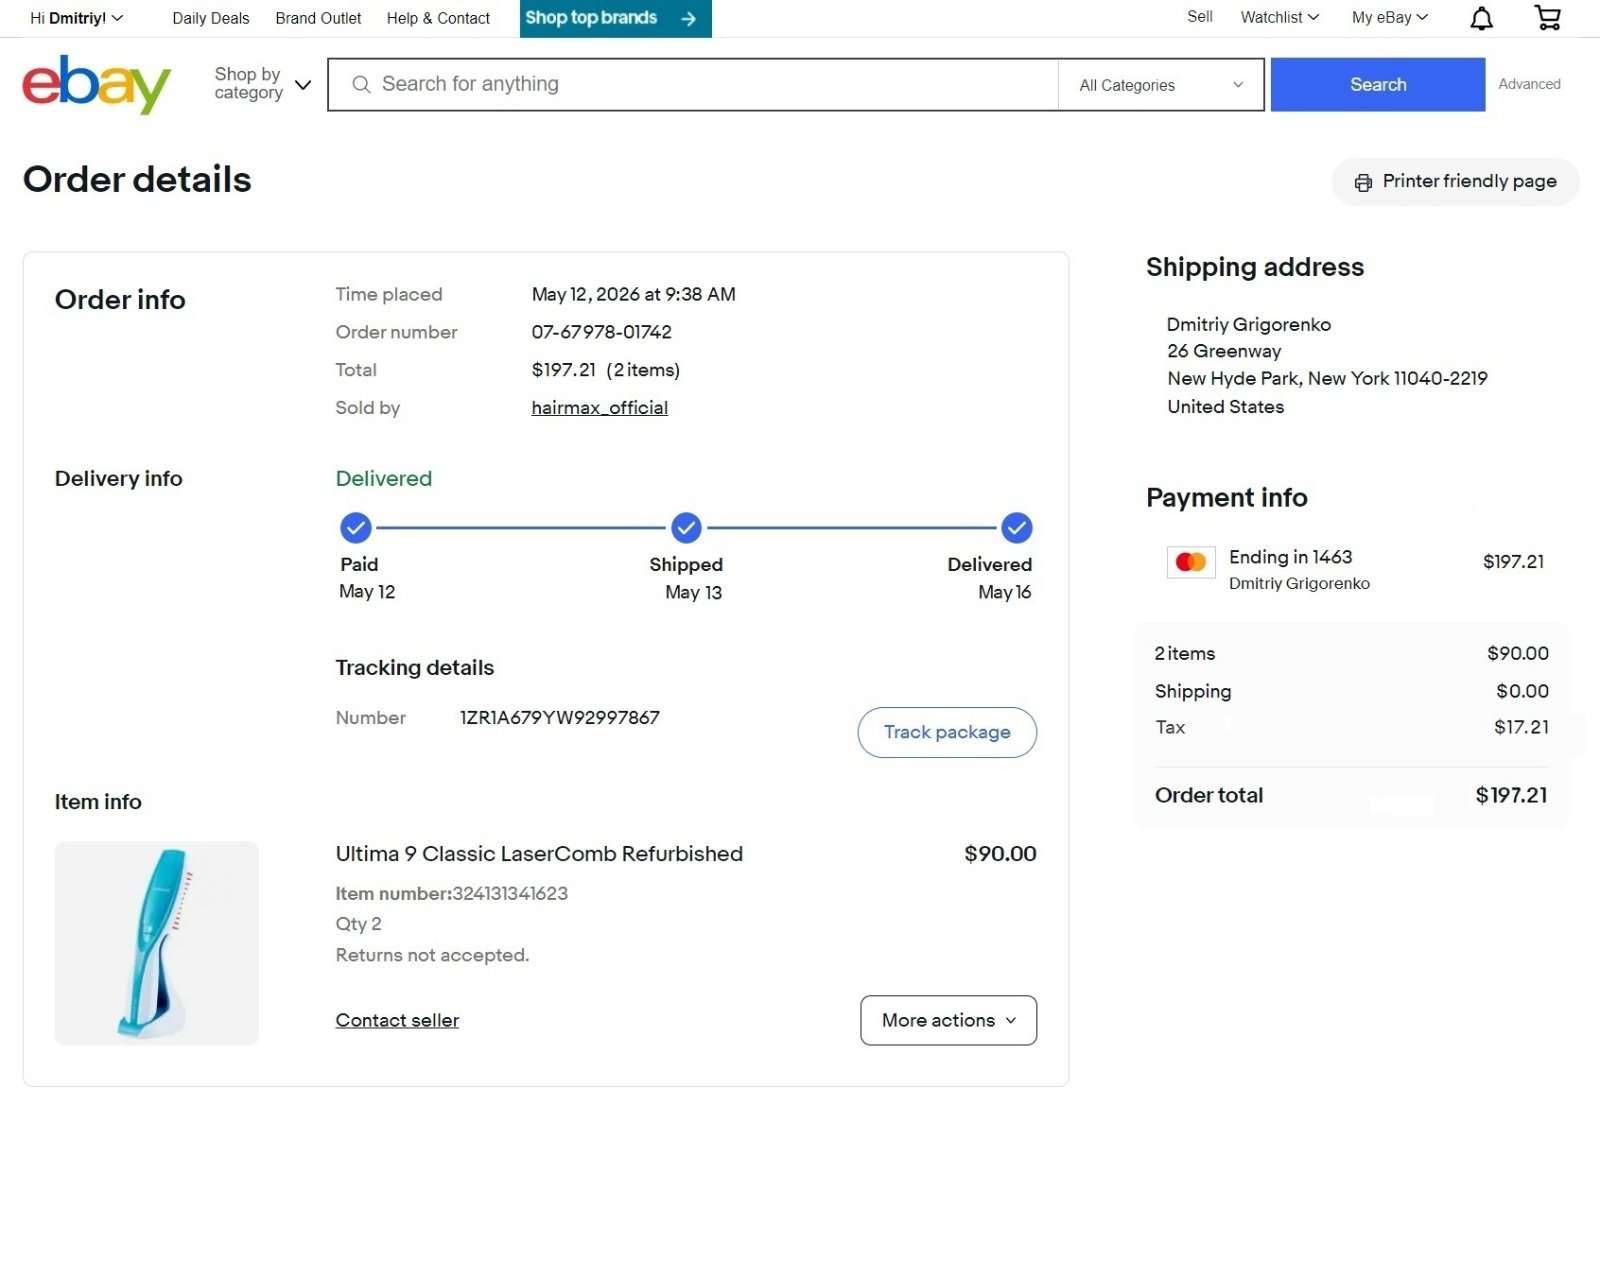Click the Contact seller link

pyautogui.click(x=397, y=1020)
